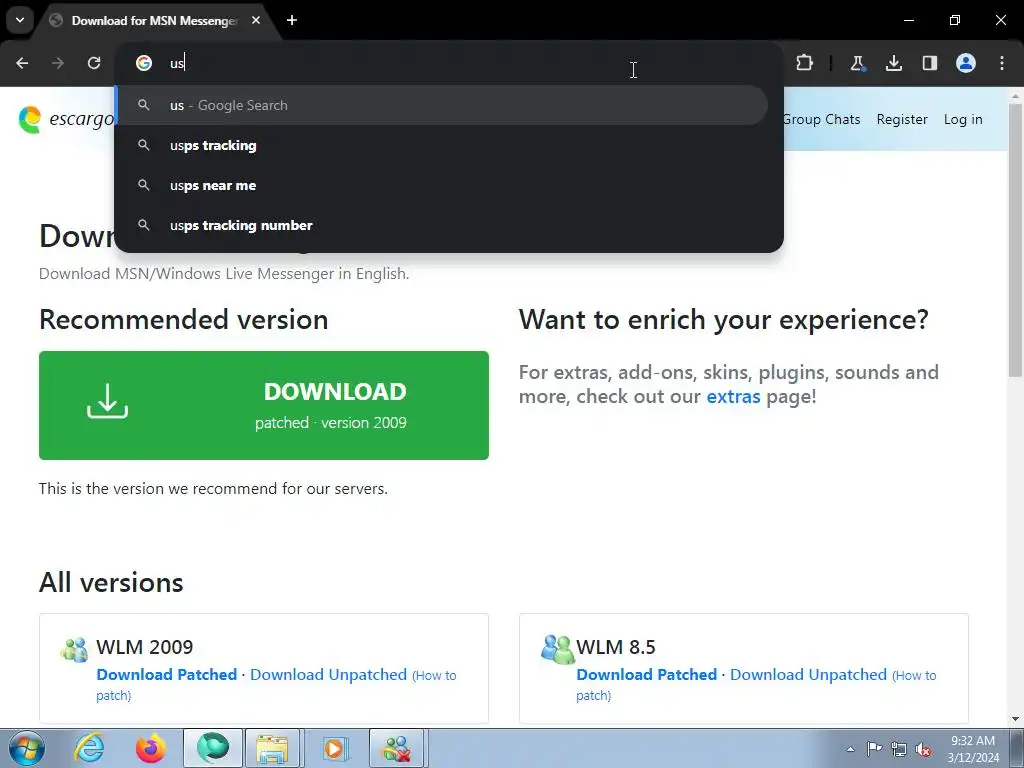
Task: Launch Firefox from taskbar
Action: (150, 748)
